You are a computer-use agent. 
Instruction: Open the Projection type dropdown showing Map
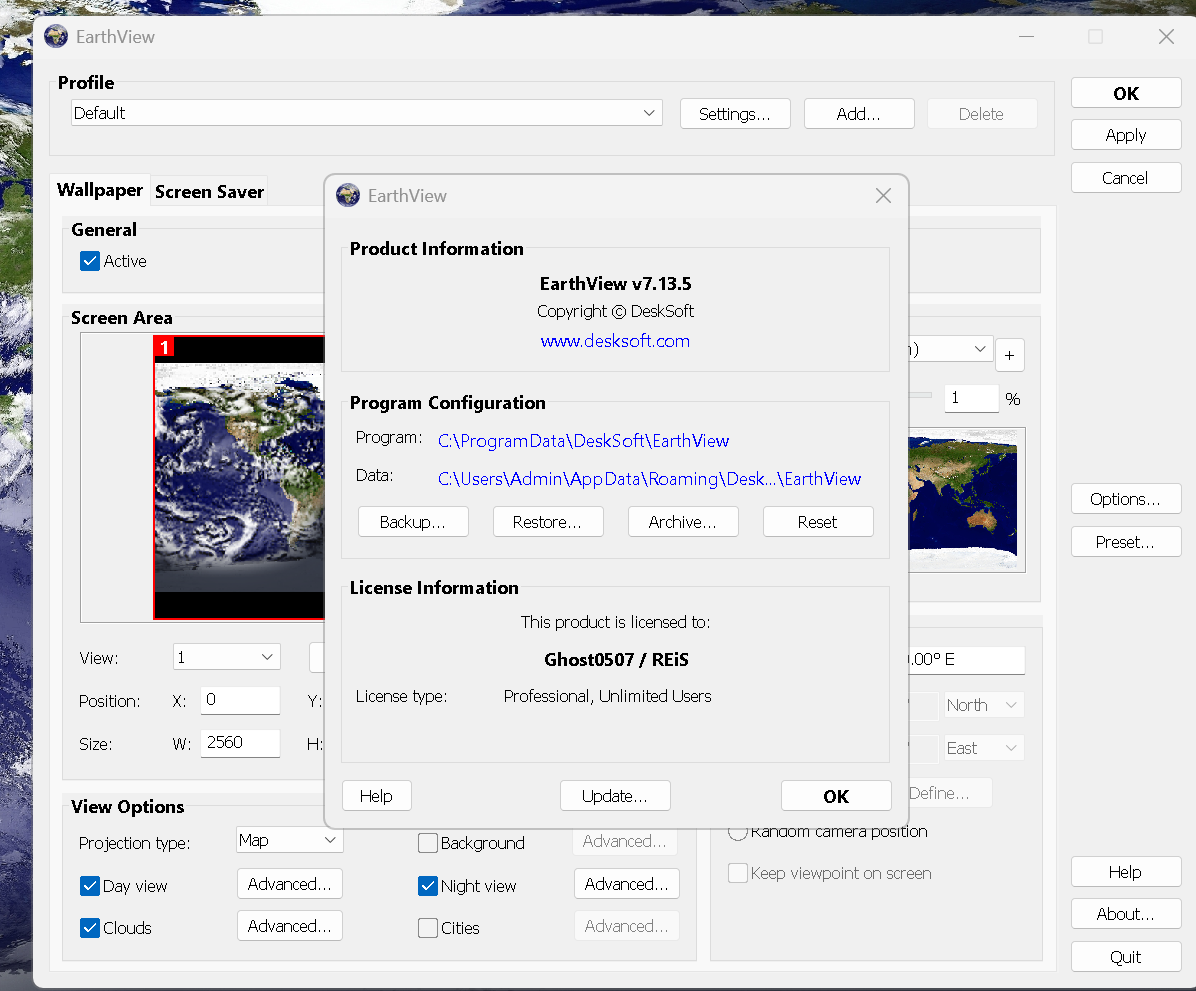[290, 840]
